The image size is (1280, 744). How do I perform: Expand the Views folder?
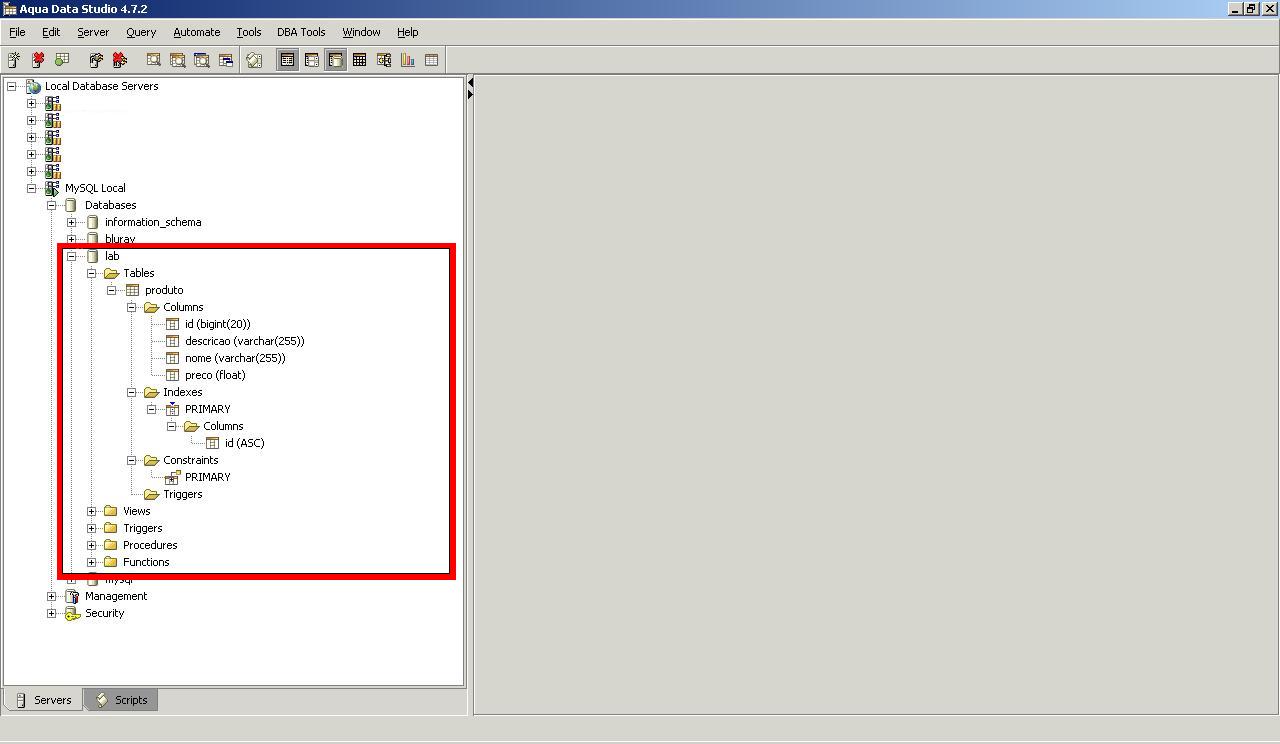(92, 511)
